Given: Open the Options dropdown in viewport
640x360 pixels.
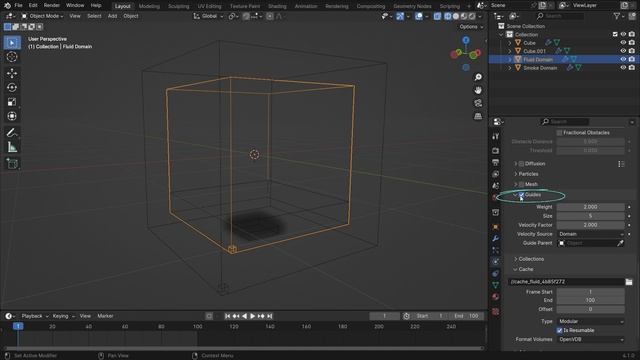Looking at the screenshot, I should pyautogui.click(x=471, y=27).
